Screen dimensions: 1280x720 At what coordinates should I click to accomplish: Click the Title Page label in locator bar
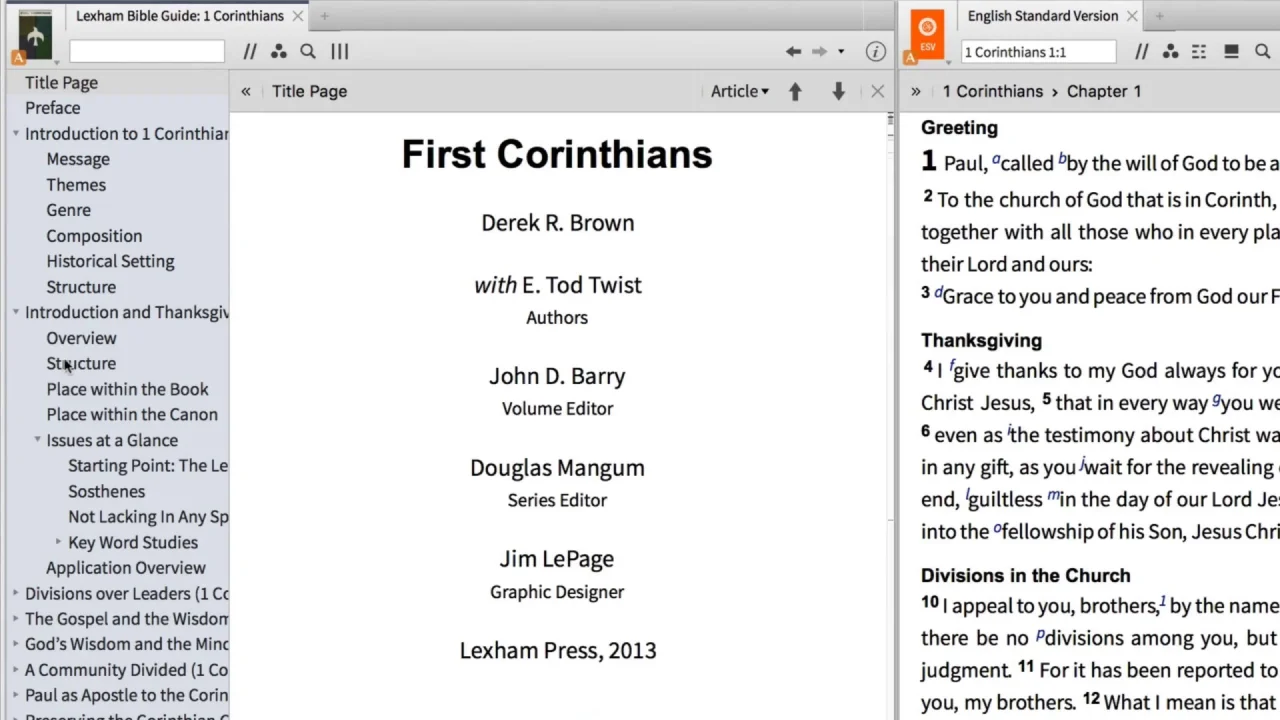(309, 91)
